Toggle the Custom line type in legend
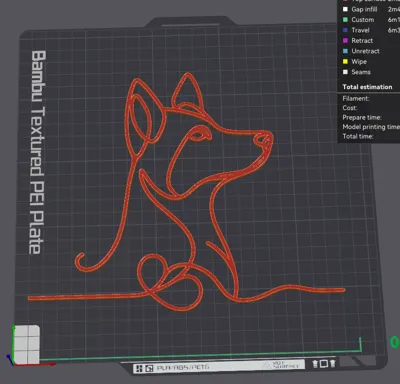 tap(359, 20)
